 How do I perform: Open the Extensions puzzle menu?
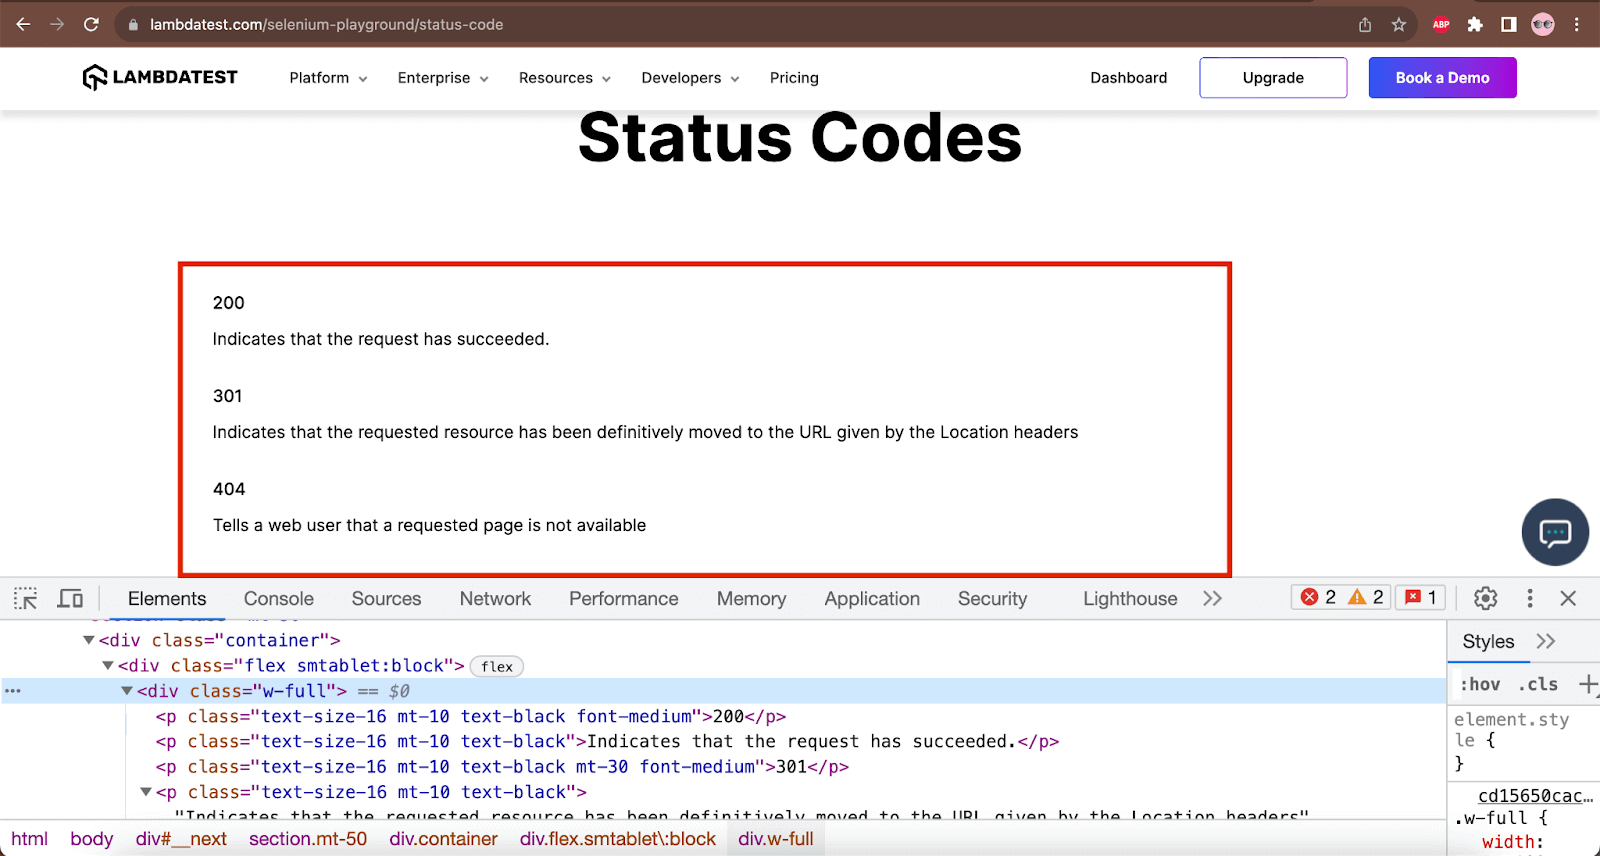(1475, 25)
